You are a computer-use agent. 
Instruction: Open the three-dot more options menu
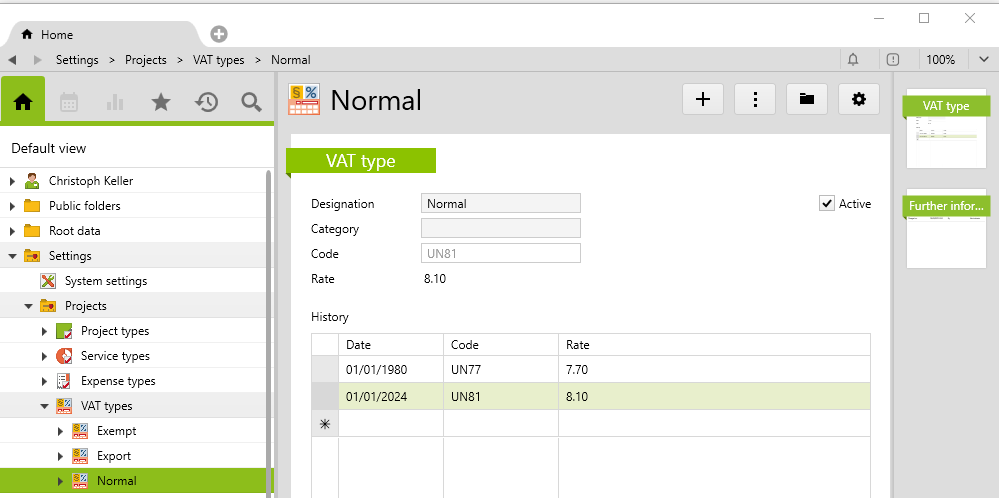click(x=755, y=99)
